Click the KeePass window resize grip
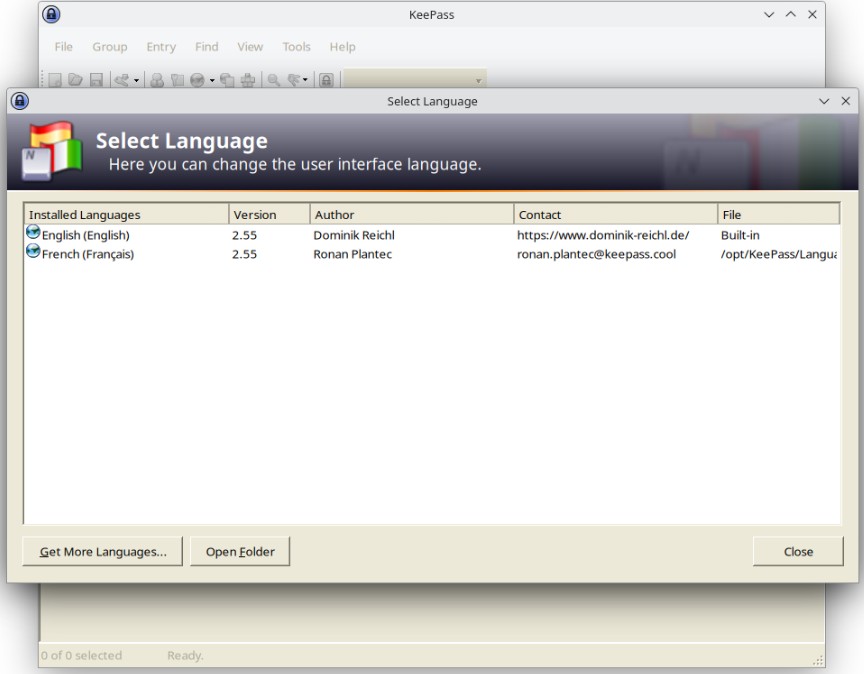 [818, 660]
